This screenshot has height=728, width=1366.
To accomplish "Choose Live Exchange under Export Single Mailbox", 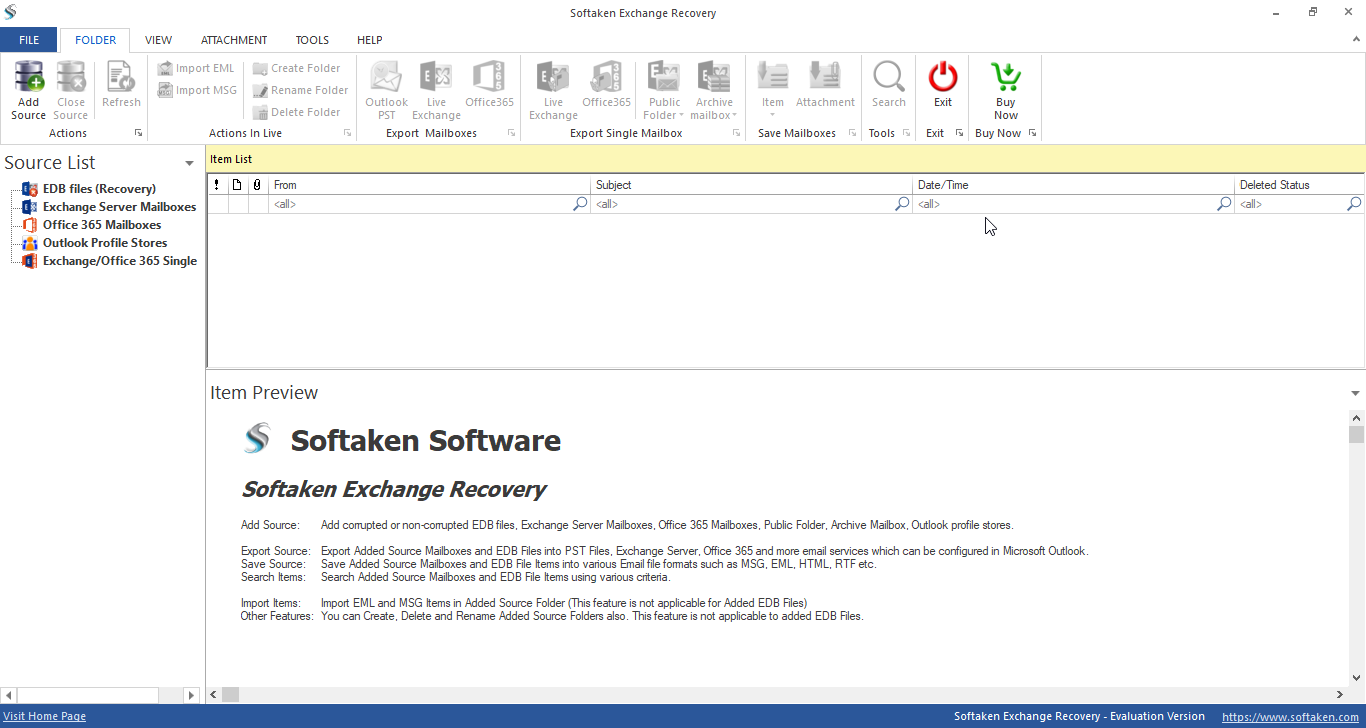I will click(553, 90).
